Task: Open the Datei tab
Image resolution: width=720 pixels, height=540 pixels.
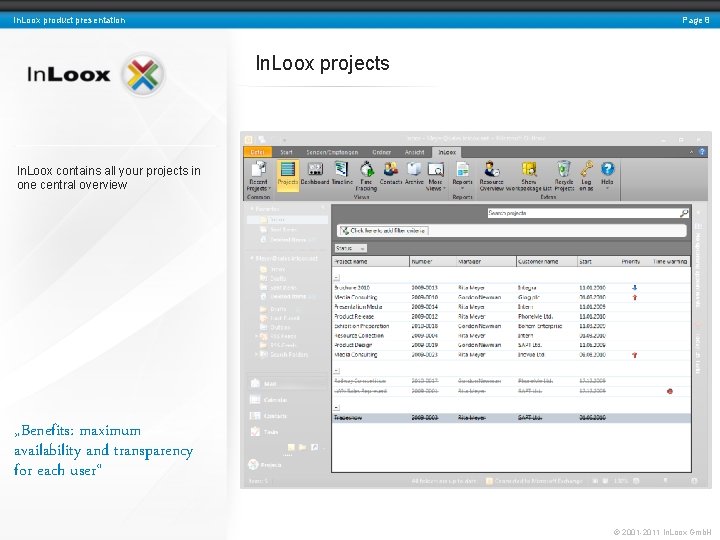Action: 257,152
